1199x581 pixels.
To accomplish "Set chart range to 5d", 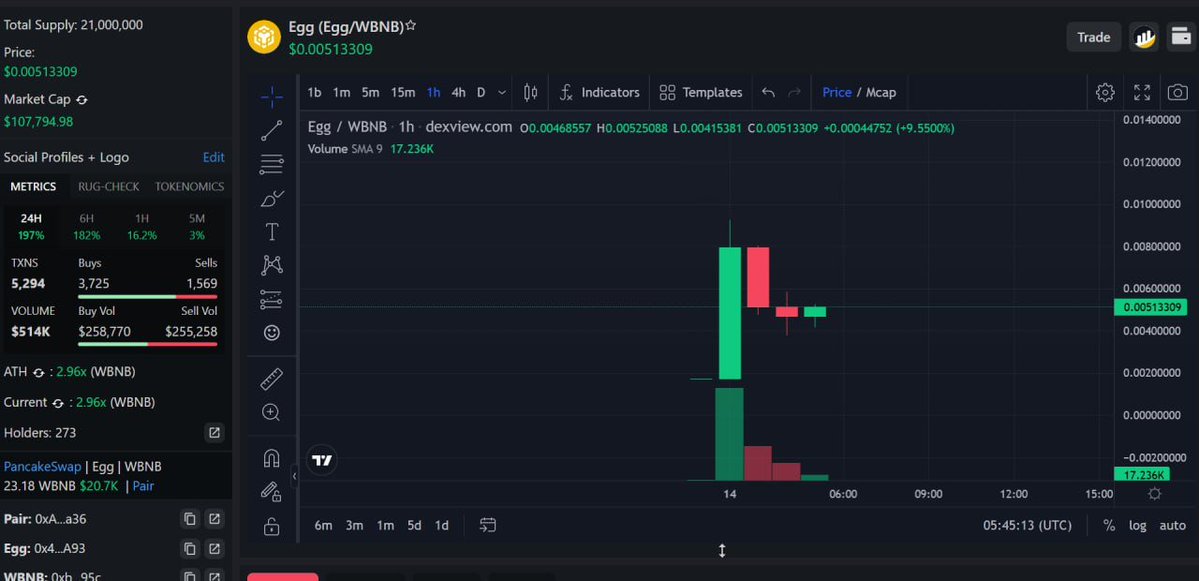I will click(414, 525).
